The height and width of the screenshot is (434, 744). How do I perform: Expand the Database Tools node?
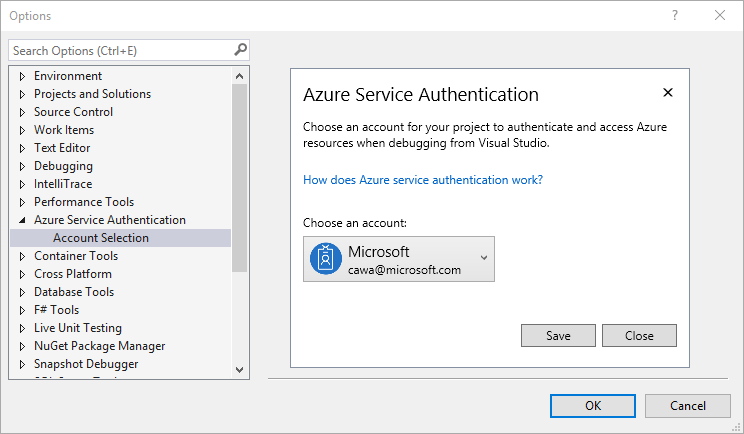click(x=22, y=293)
